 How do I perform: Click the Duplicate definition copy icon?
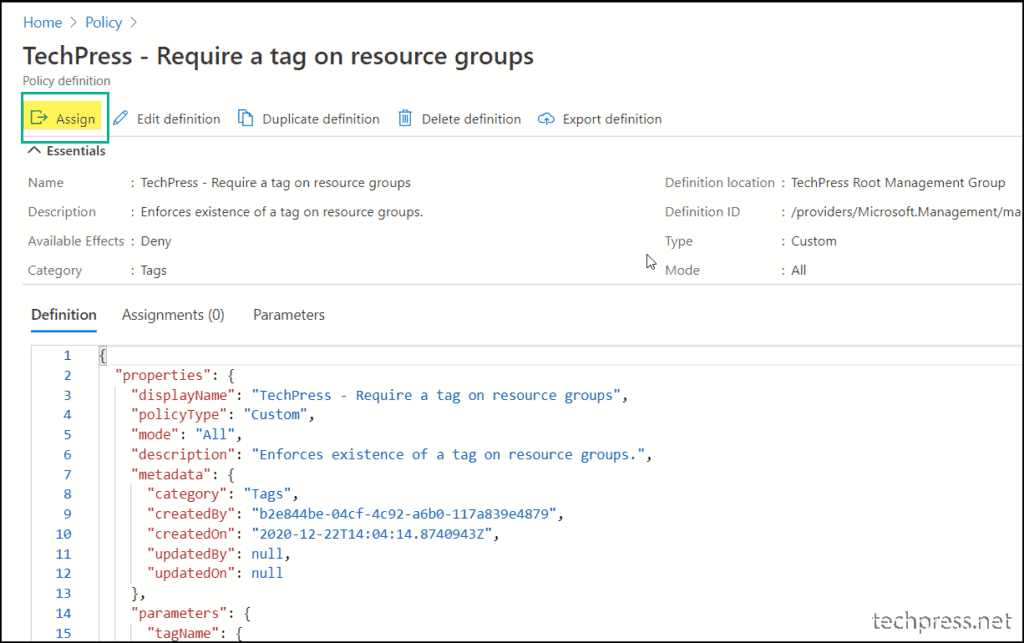245,118
